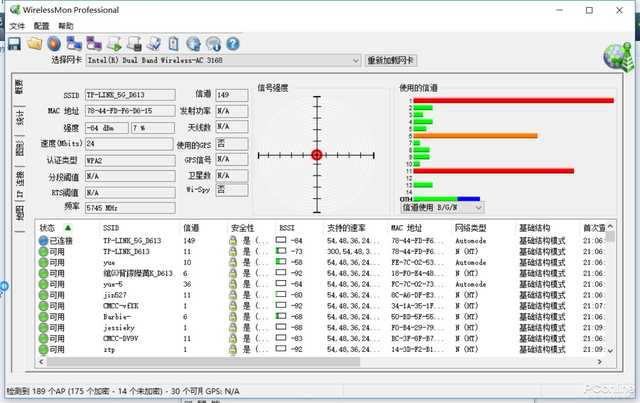
Task: Click the plain globe toolbar icon
Action: (x=193, y=44)
